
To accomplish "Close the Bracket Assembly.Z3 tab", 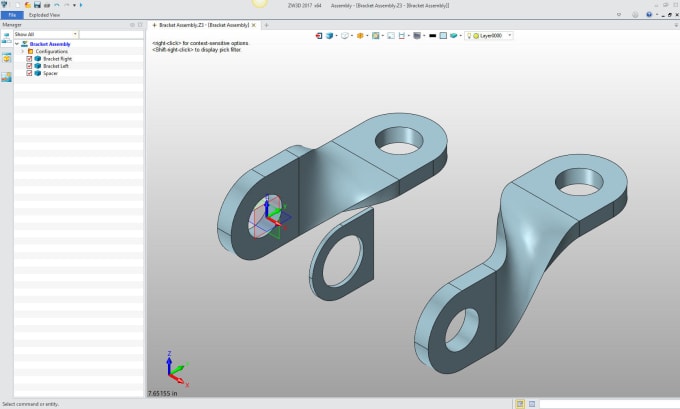I will (x=254, y=25).
